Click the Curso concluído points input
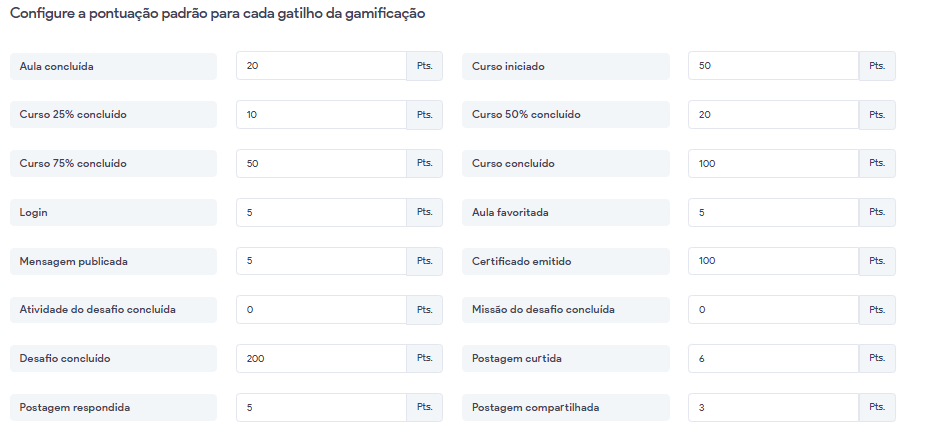 click(x=773, y=163)
